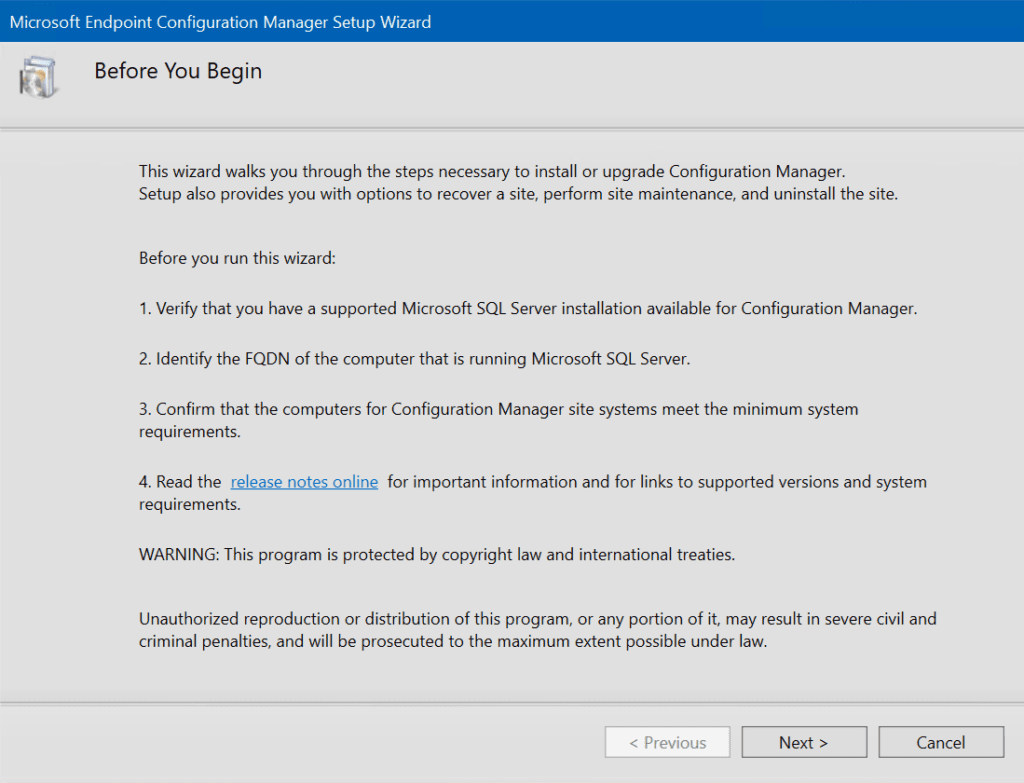1024x783 pixels.
Task: Click the step 3 text about minimum system requirements
Action: pos(498,420)
